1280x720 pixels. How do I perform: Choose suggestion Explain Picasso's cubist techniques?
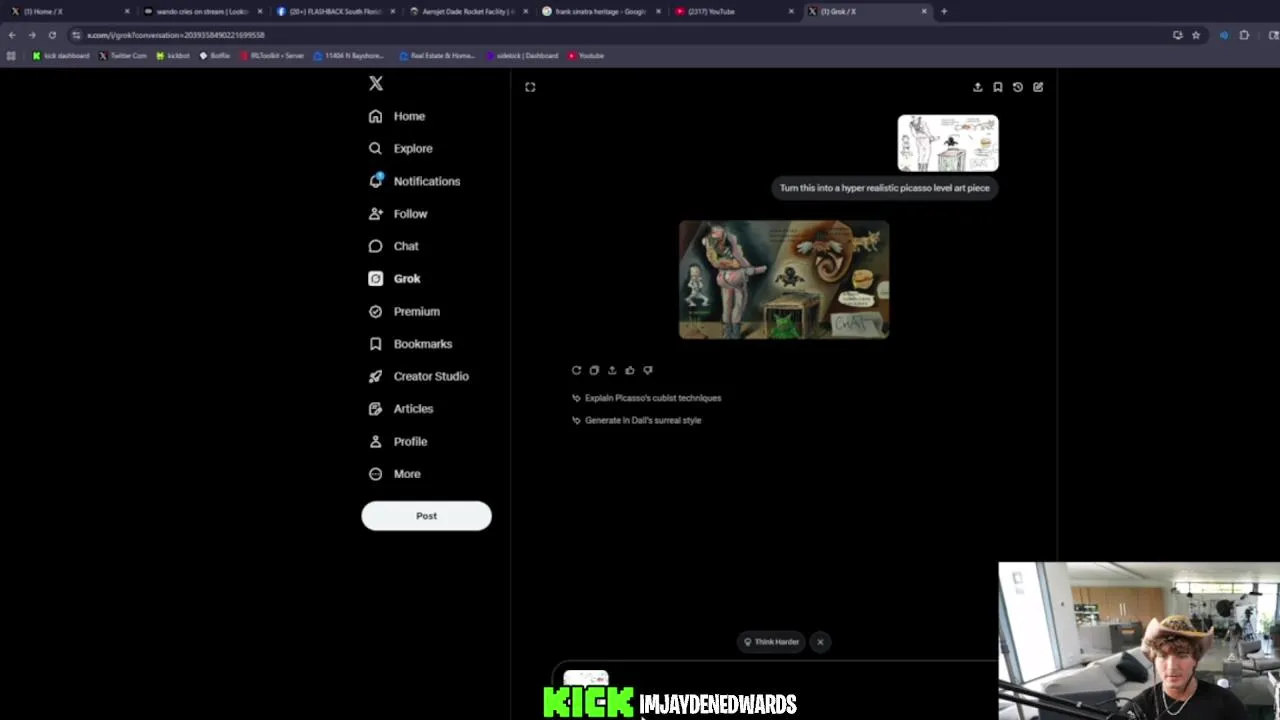647,398
